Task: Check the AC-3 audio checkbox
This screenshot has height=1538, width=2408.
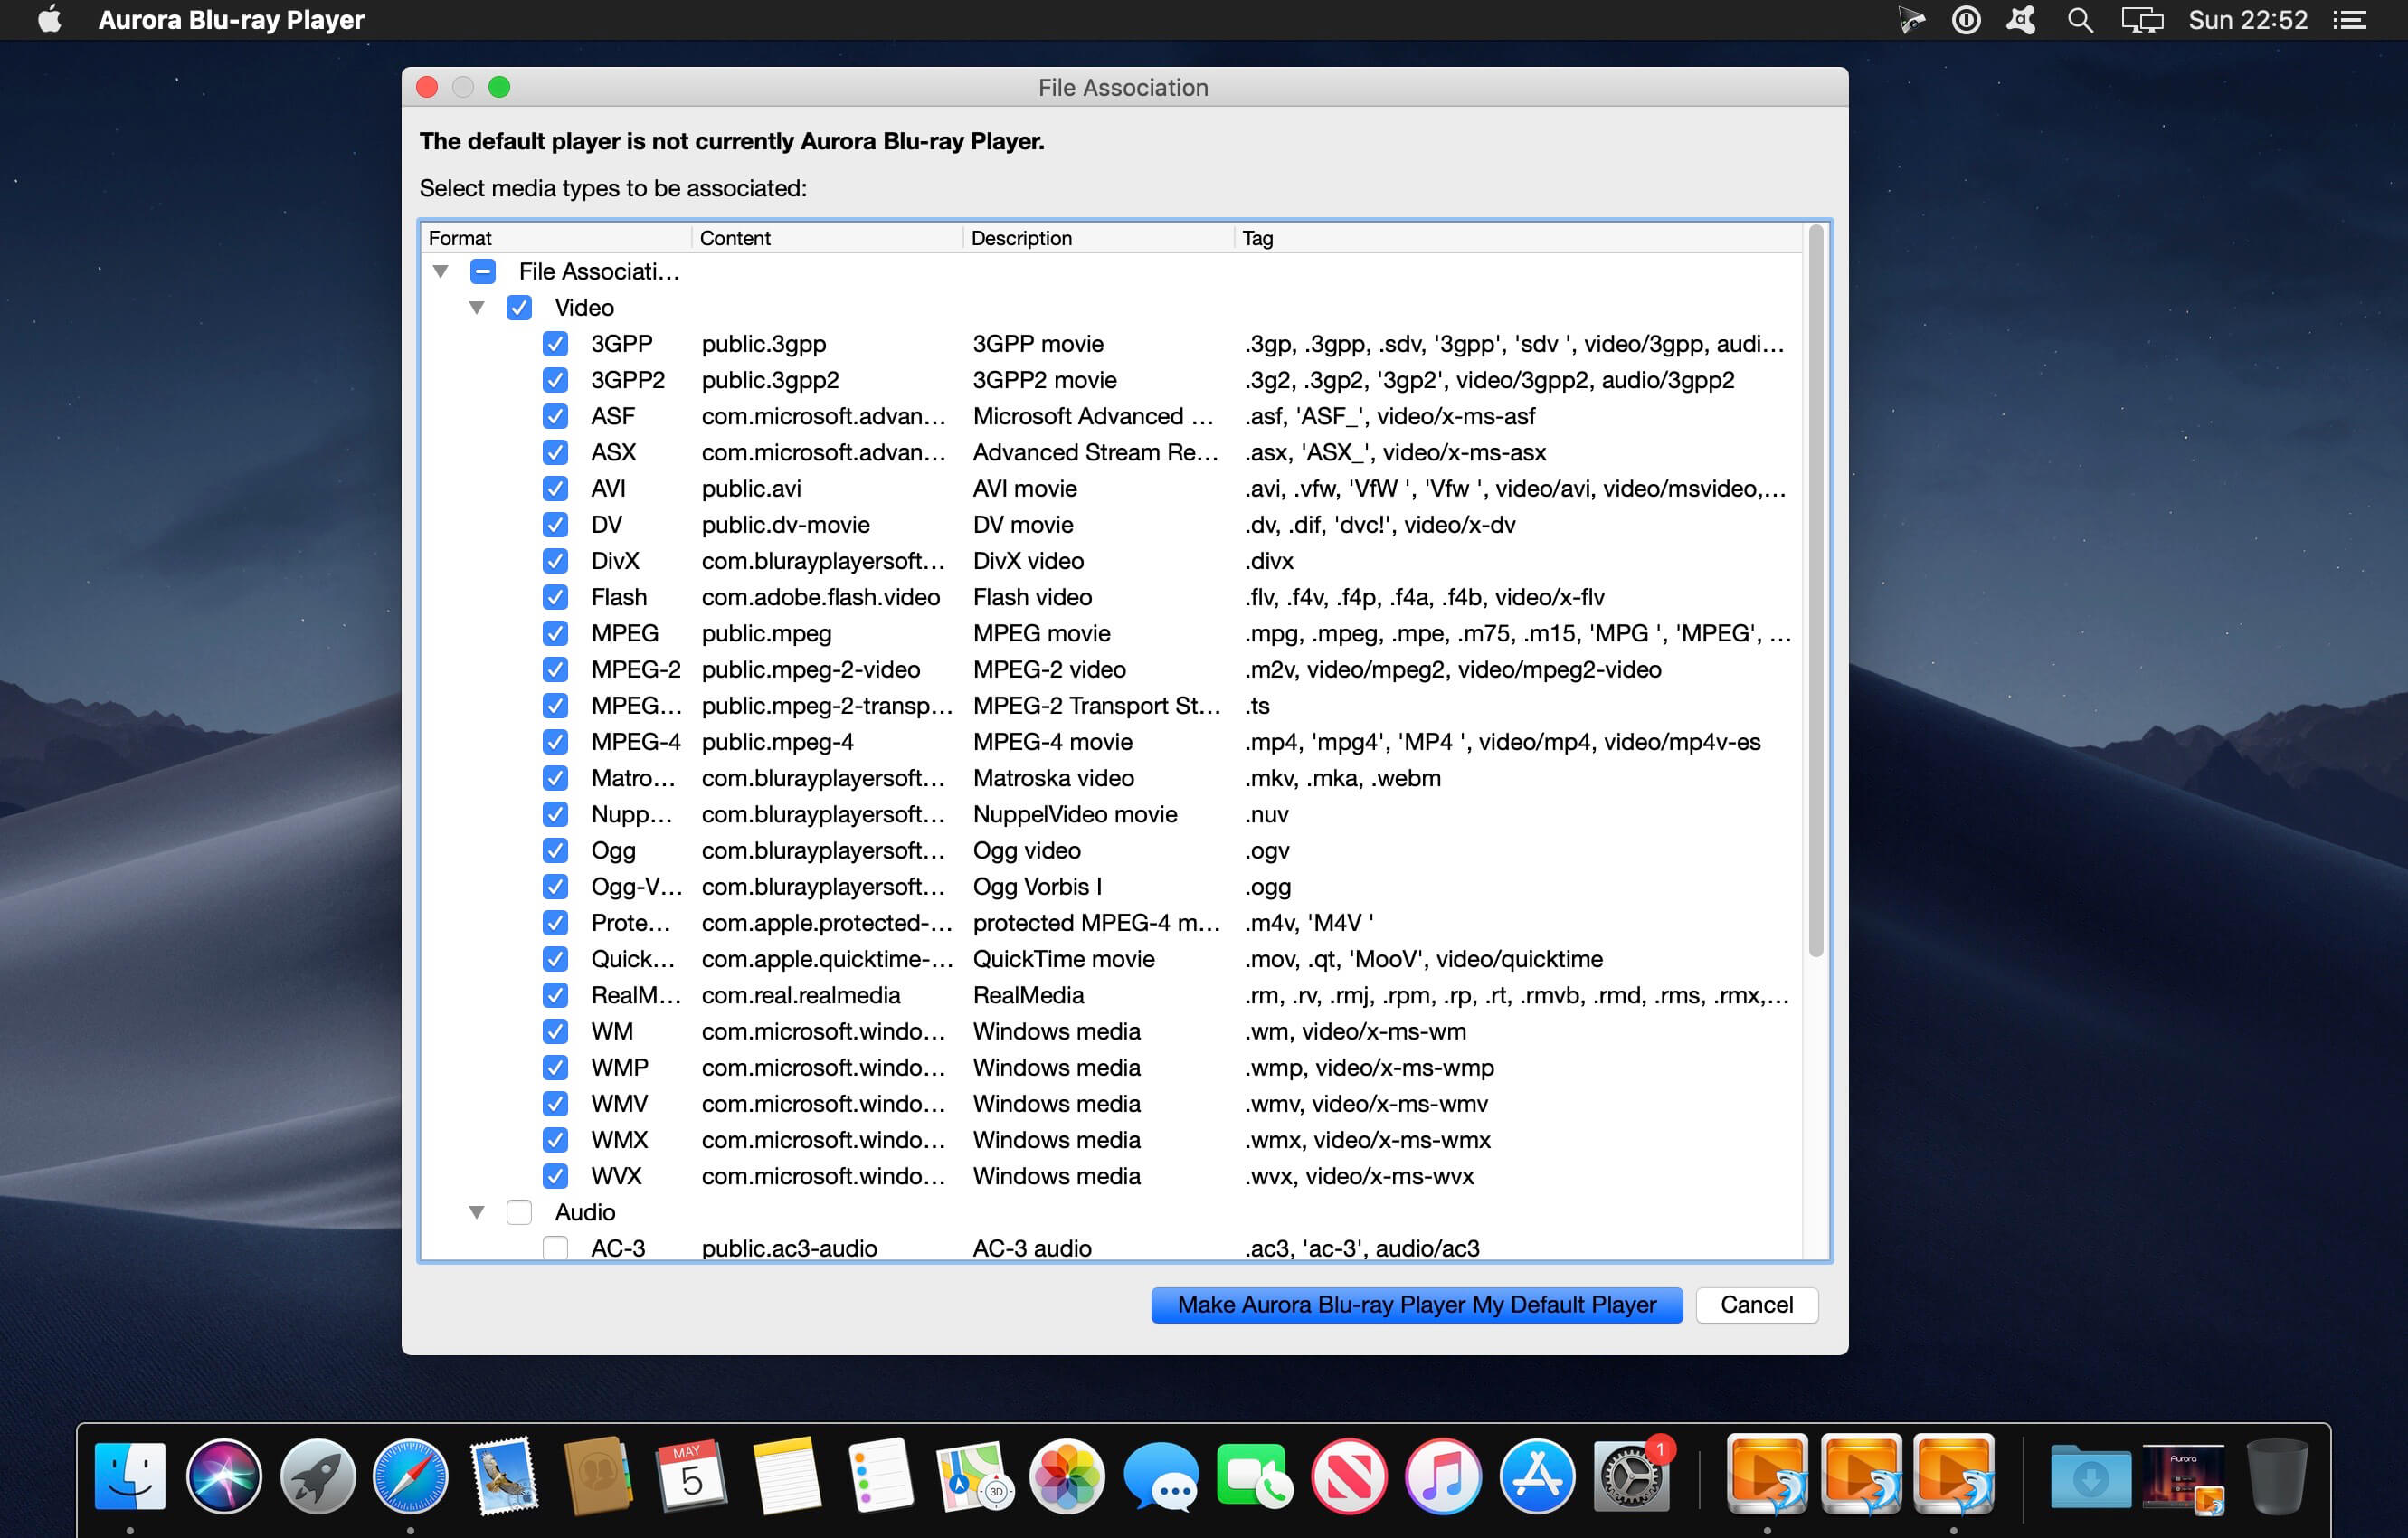Action: click(x=555, y=1248)
